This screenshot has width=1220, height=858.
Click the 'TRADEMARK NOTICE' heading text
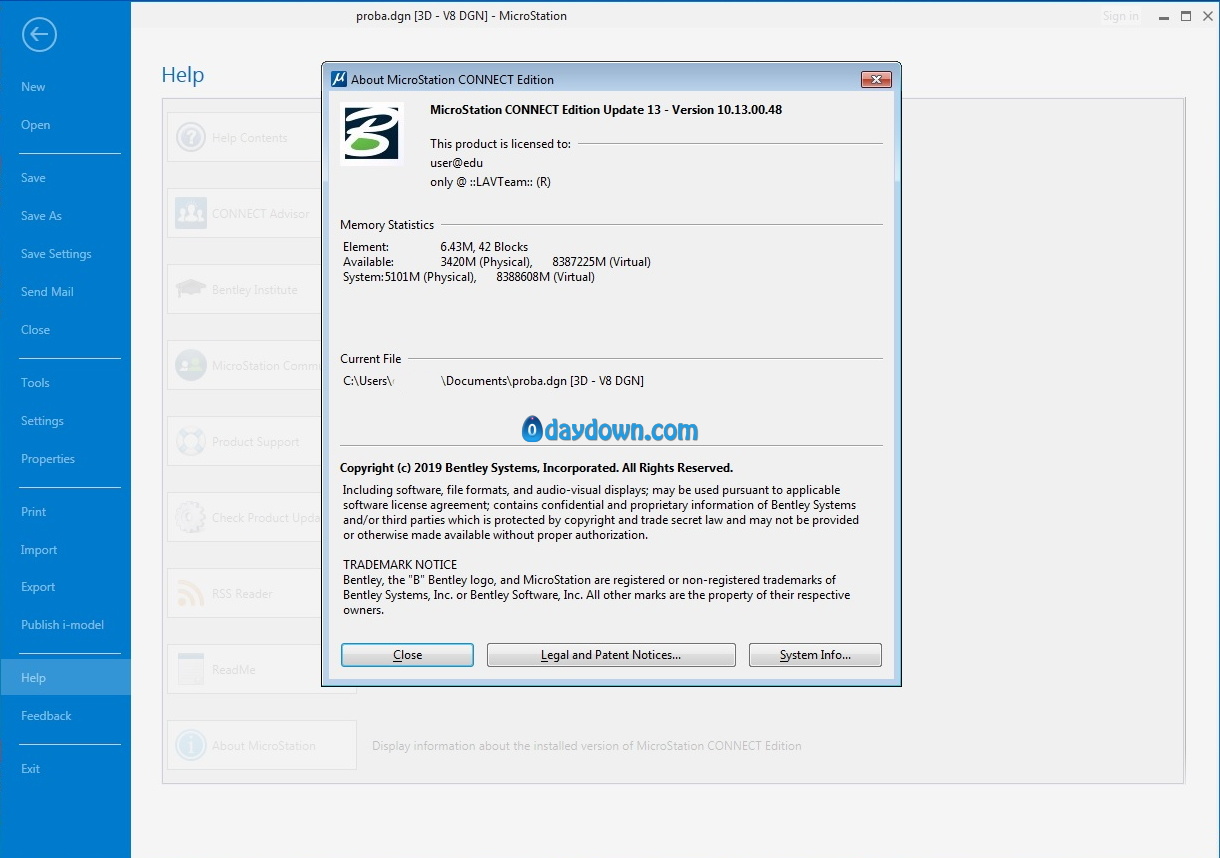tap(400, 565)
